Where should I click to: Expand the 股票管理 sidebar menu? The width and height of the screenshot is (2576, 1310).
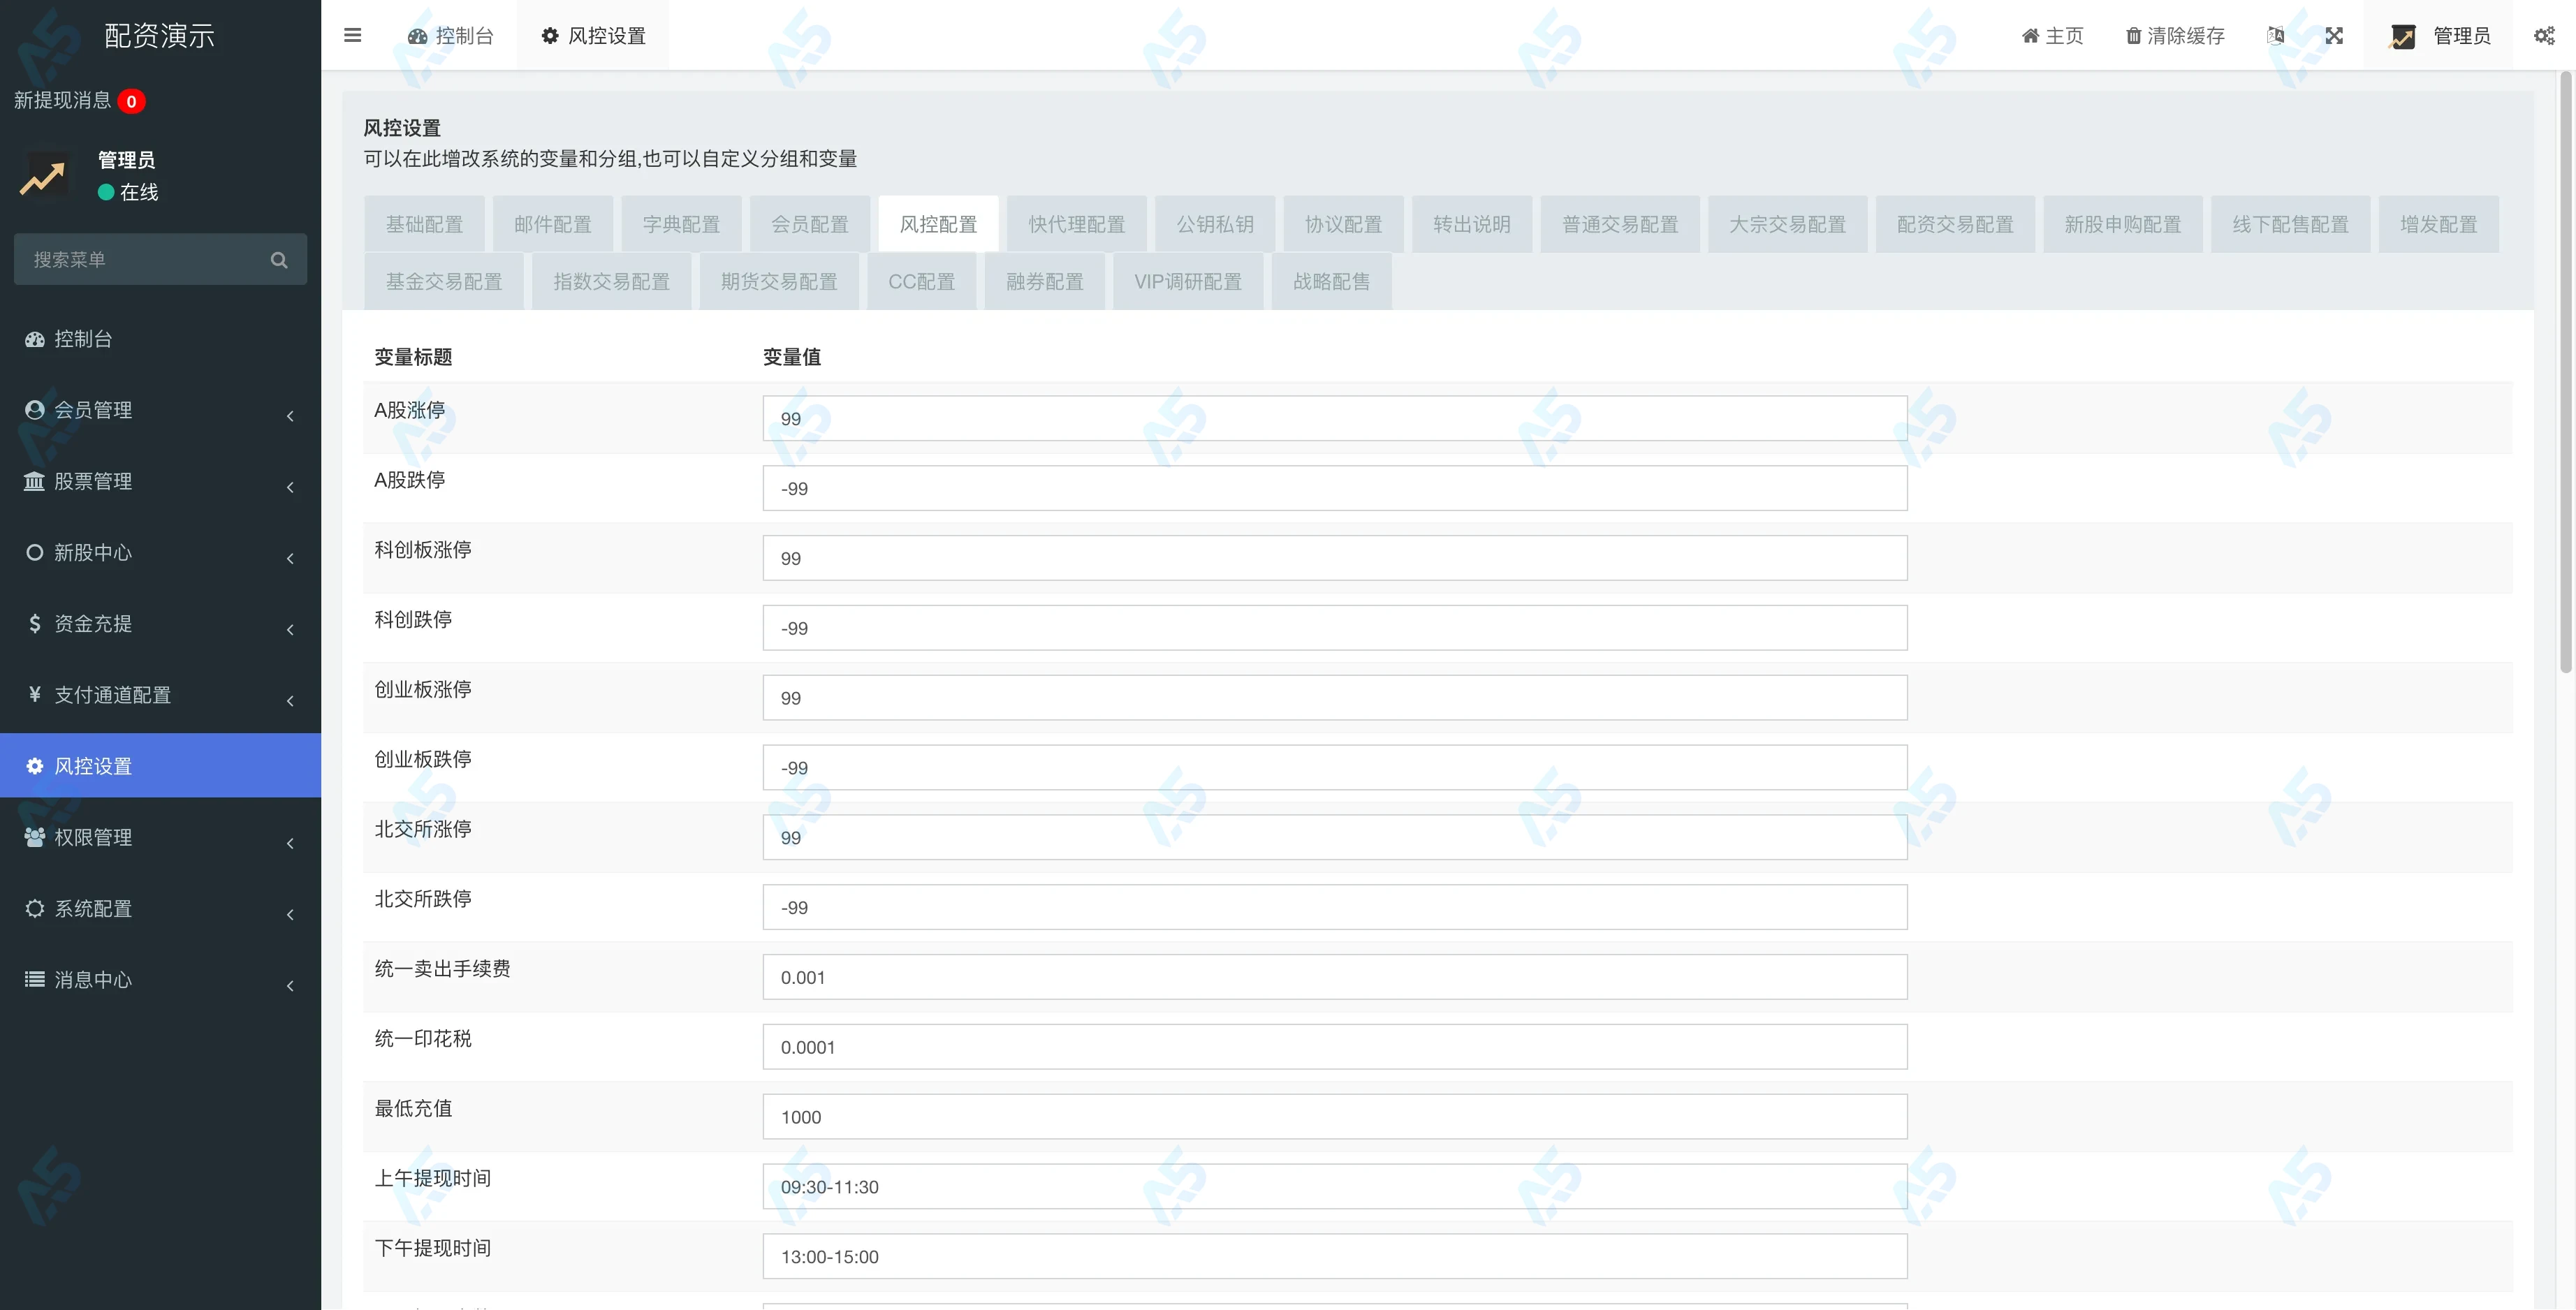(x=93, y=481)
